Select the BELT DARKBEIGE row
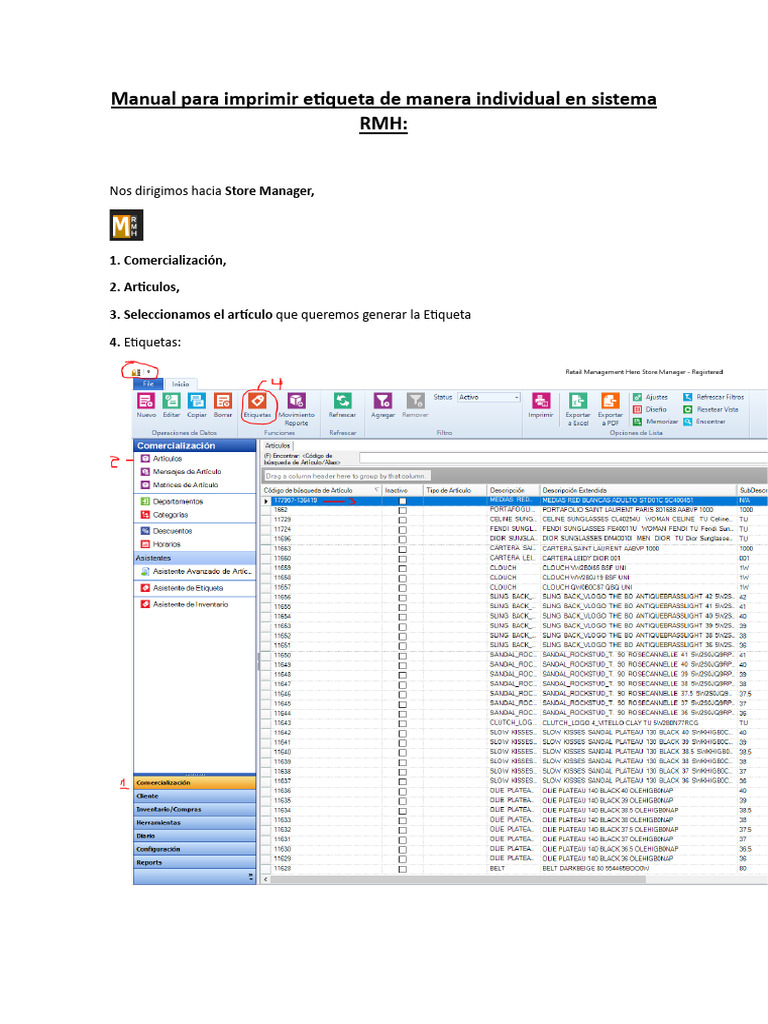This screenshot has width=768, height=1024. [513, 869]
